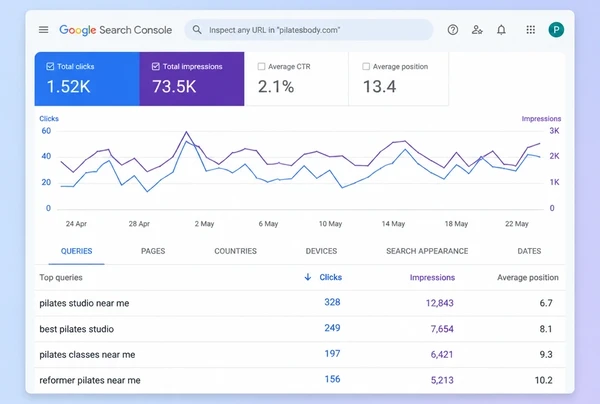Image resolution: width=600 pixels, height=404 pixels.
Task: Click the 22 May chart date label
Action: (x=517, y=224)
